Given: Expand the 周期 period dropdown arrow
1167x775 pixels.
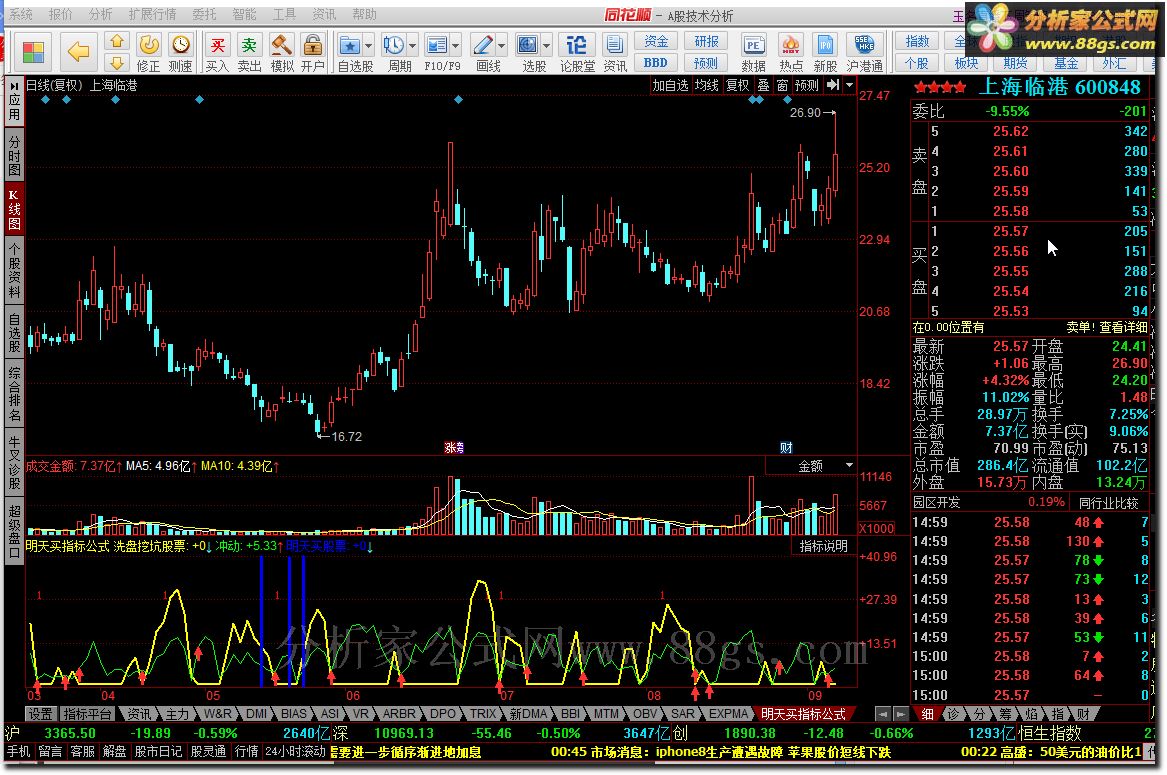Looking at the screenshot, I should coord(412,46).
